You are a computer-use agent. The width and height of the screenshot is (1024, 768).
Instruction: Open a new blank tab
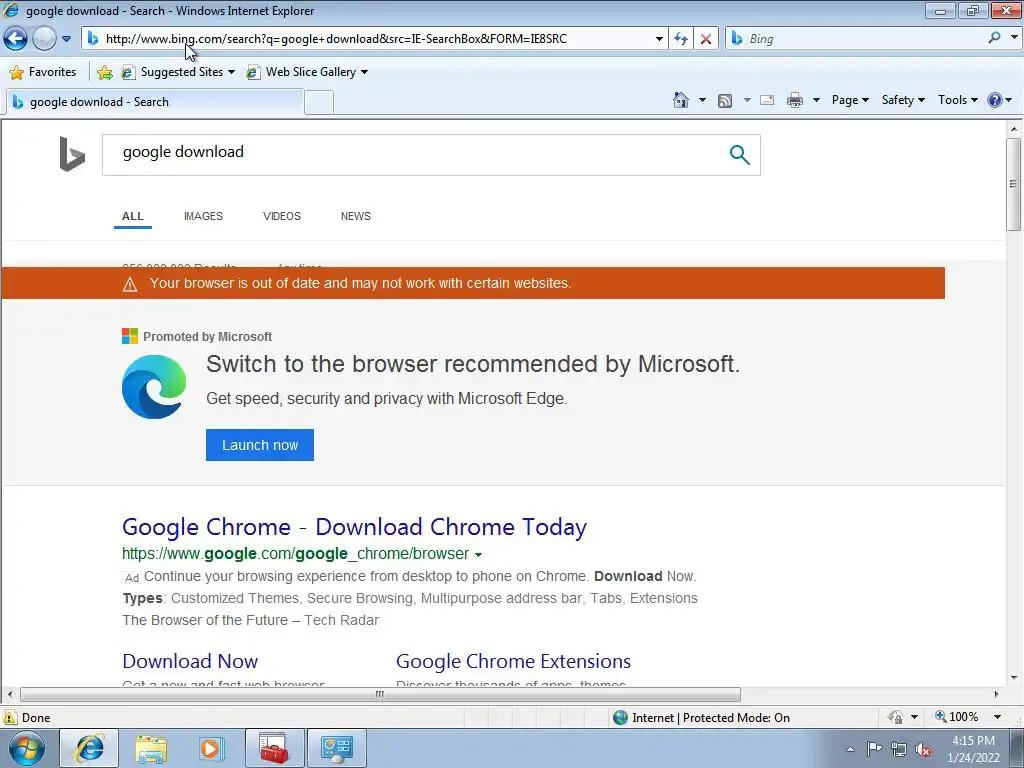319,103
